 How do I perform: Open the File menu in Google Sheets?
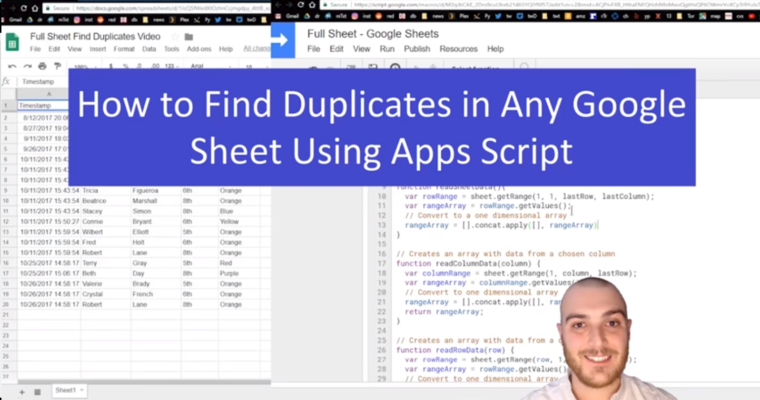click(x=35, y=49)
